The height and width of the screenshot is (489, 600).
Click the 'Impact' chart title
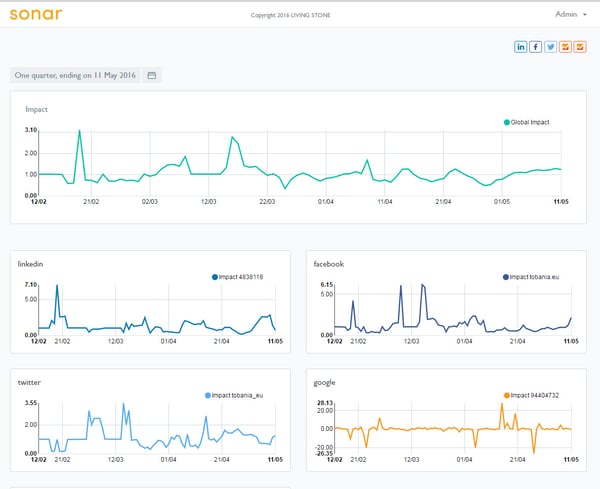click(x=36, y=109)
